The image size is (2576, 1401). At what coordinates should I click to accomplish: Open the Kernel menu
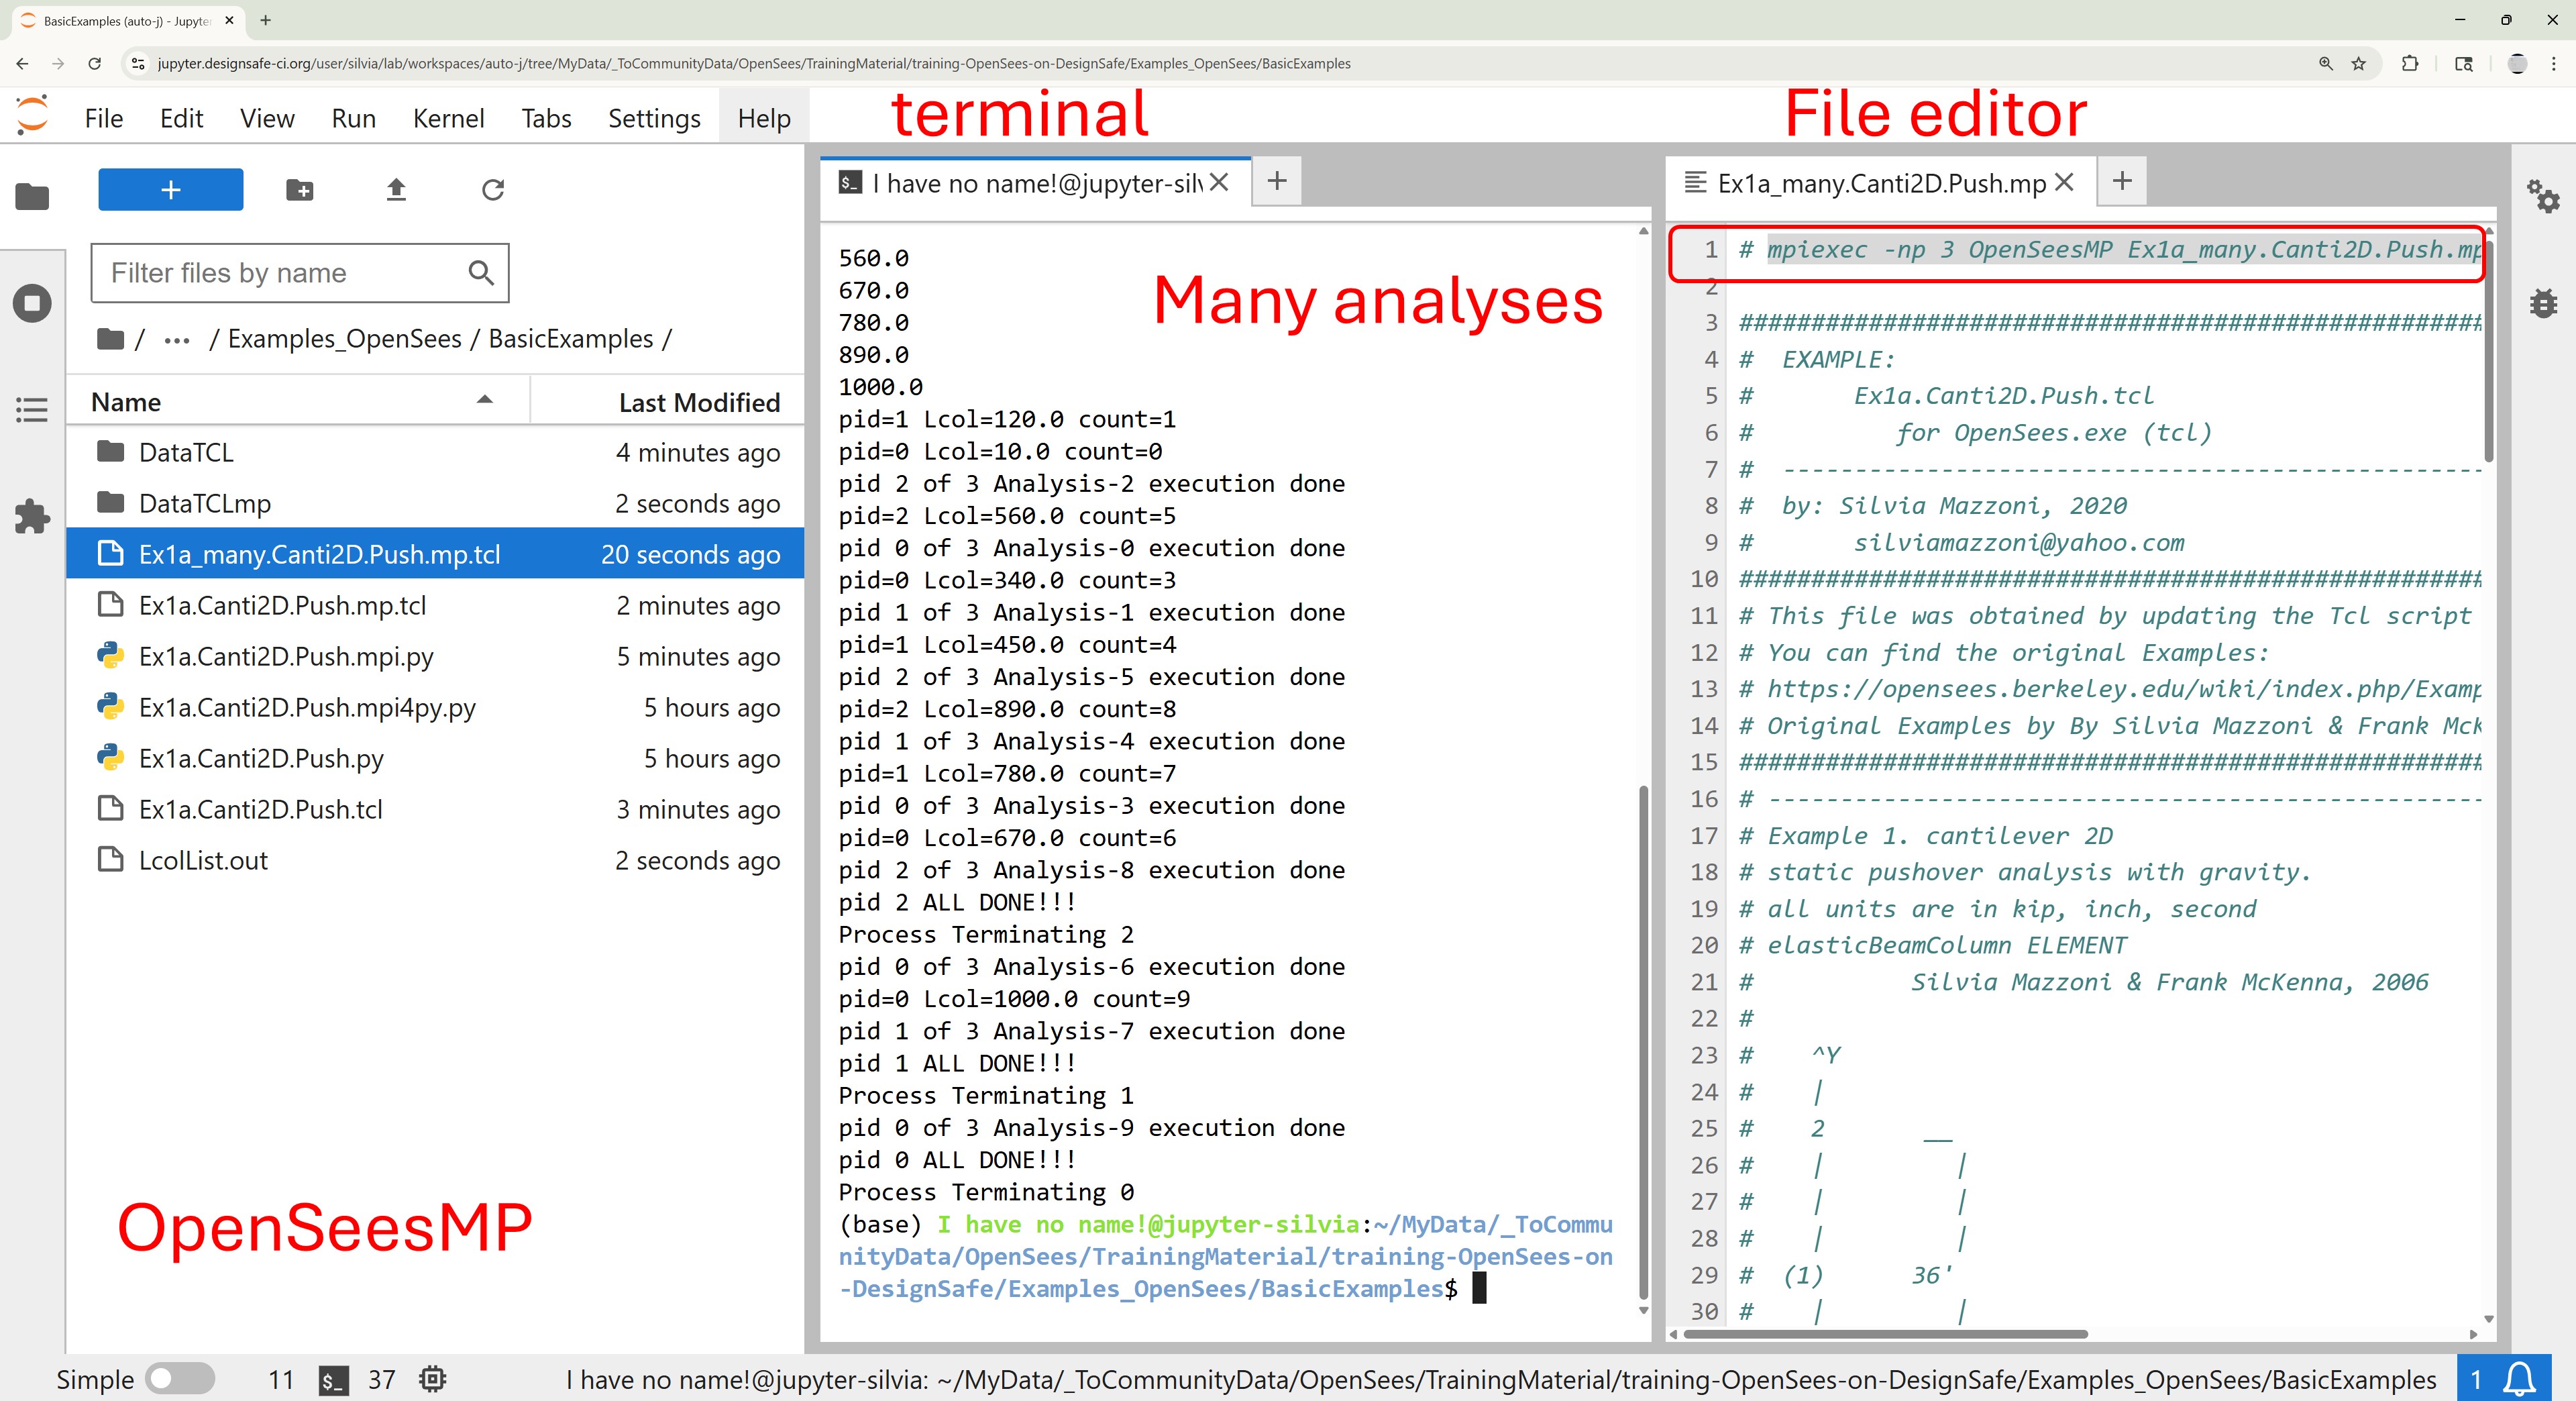click(448, 118)
